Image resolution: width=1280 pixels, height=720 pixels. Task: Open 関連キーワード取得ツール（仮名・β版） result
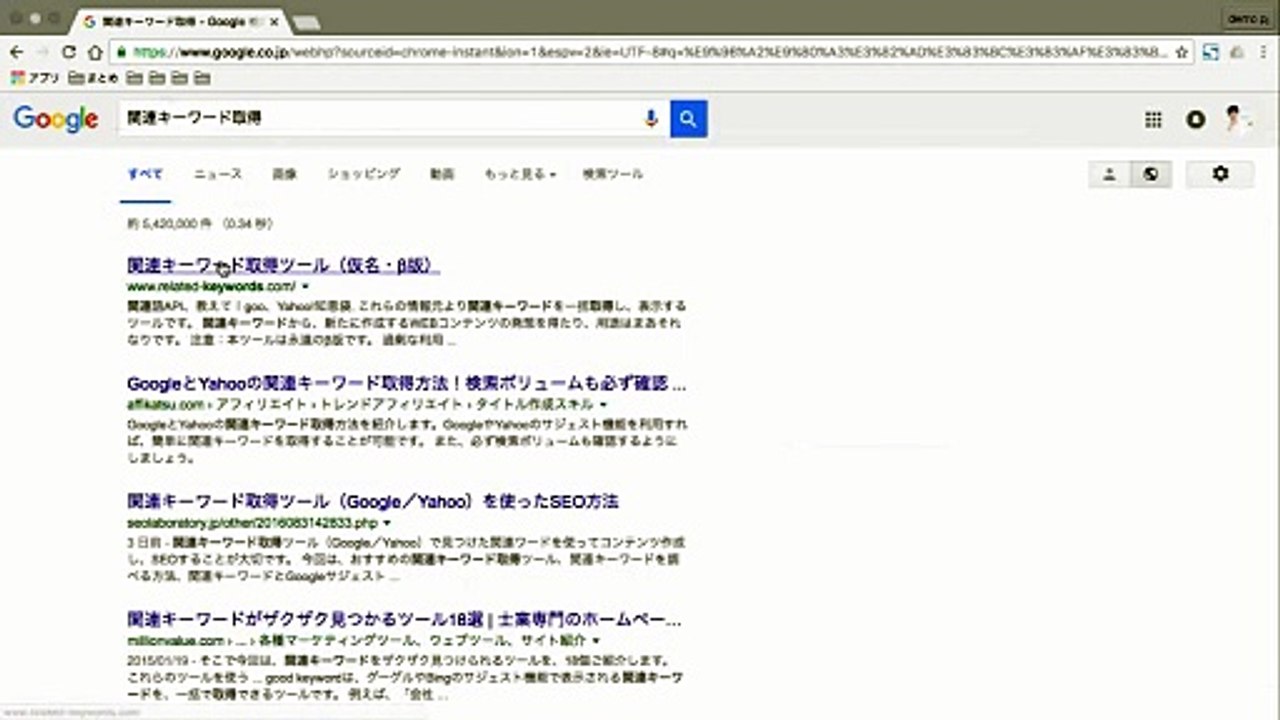(x=284, y=265)
